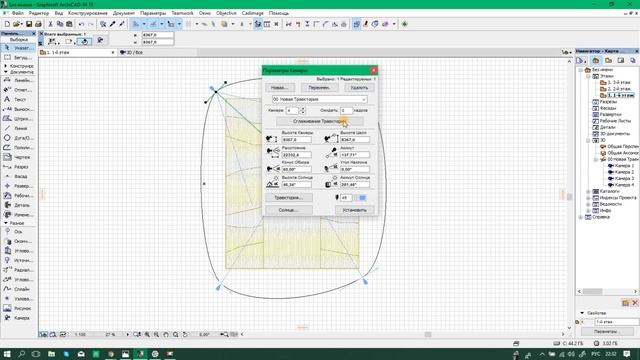Select the Text tool in the toolbox
The height and width of the screenshot is (360, 640).
(18, 99)
